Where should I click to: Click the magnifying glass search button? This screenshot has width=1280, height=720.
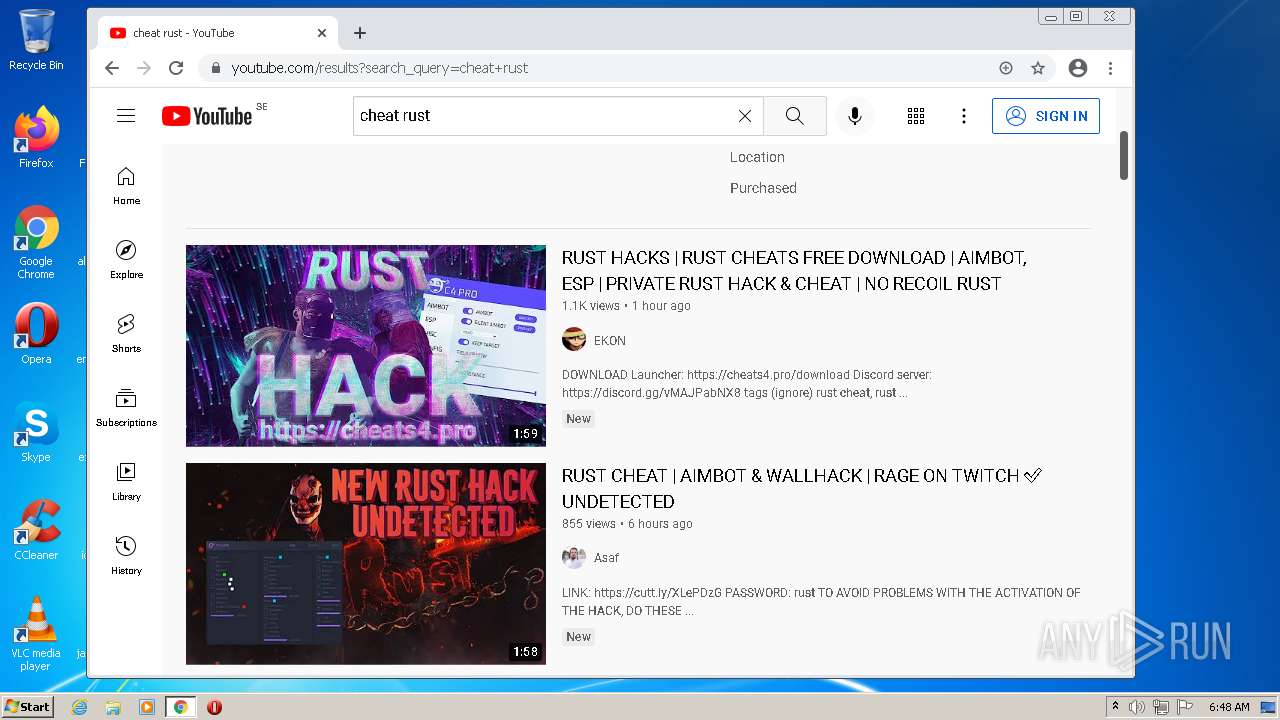pyautogui.click(x=795, y=116)
